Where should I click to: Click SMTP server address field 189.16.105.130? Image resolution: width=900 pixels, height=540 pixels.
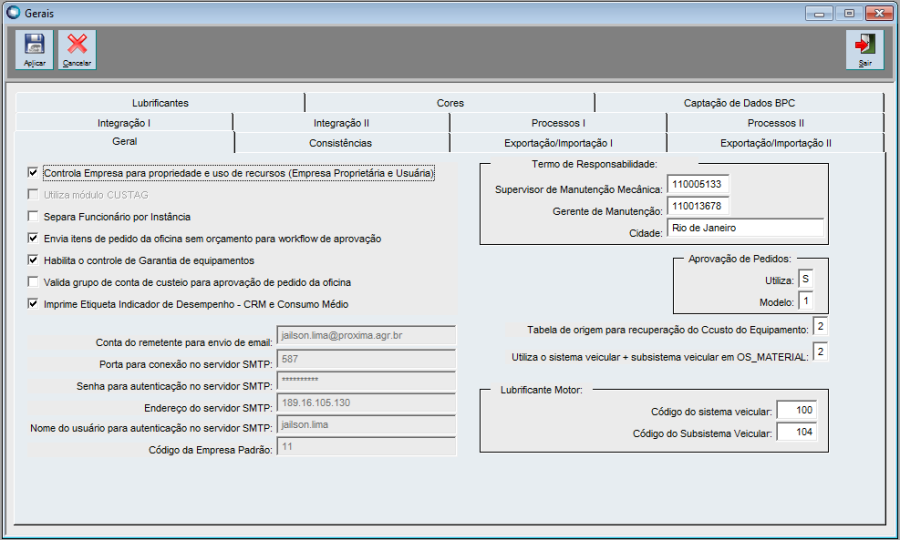366,403
